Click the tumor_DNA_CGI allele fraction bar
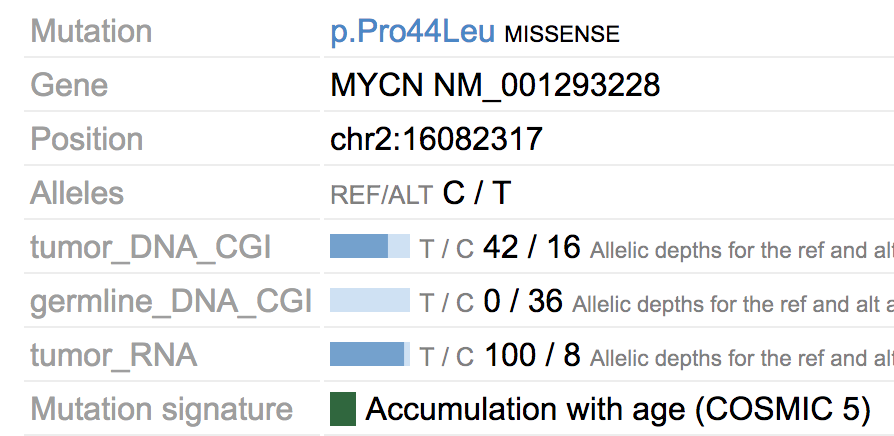The image size is (894, 436). pyautogui.click(x=370, y=246)
